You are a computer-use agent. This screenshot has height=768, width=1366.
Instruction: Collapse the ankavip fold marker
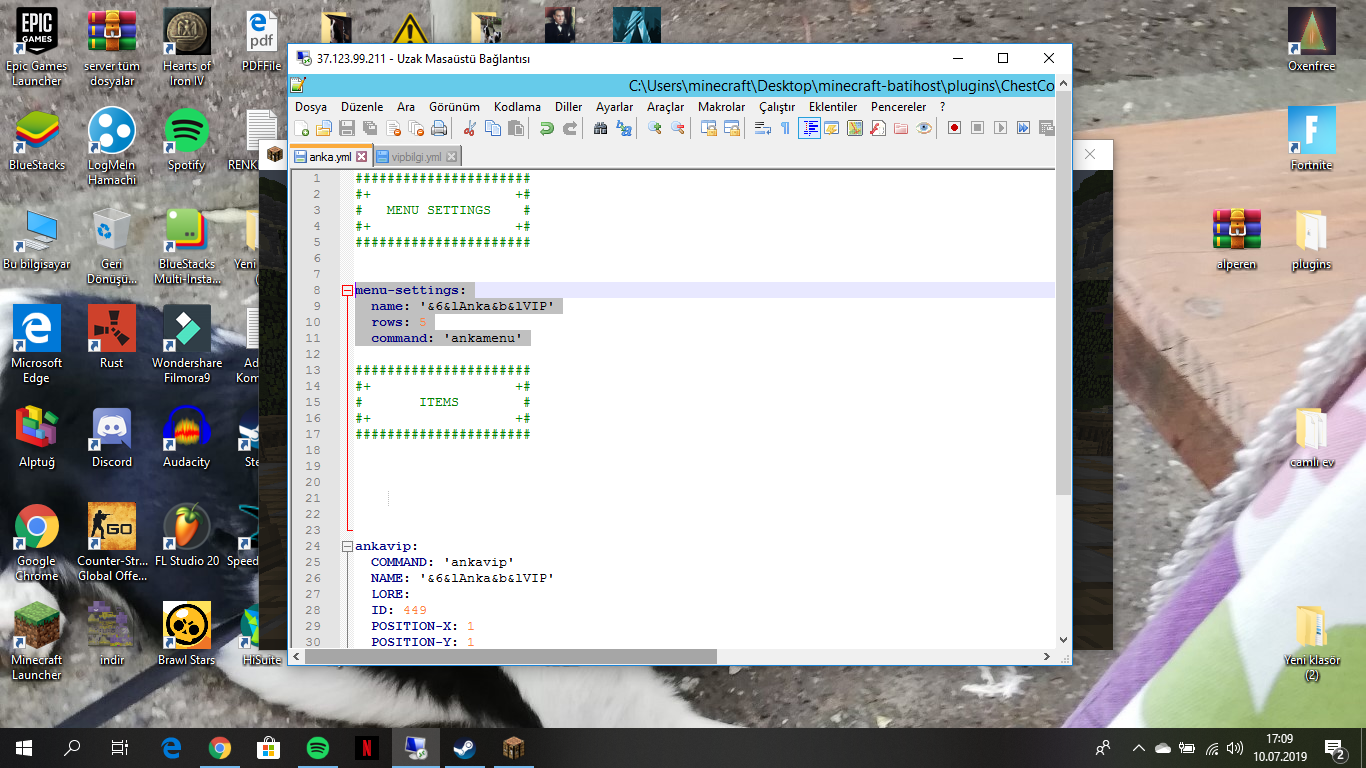coord(347,546)
